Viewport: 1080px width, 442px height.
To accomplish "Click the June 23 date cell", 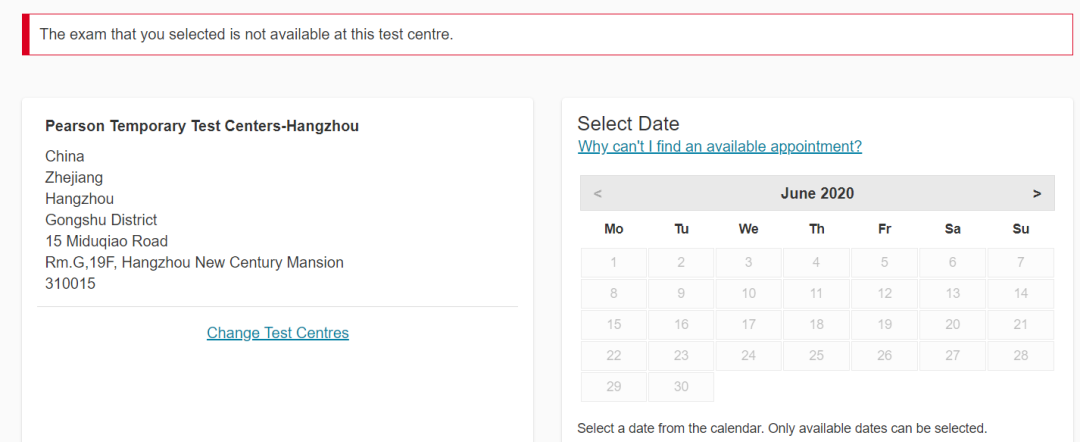I will 681,356.
